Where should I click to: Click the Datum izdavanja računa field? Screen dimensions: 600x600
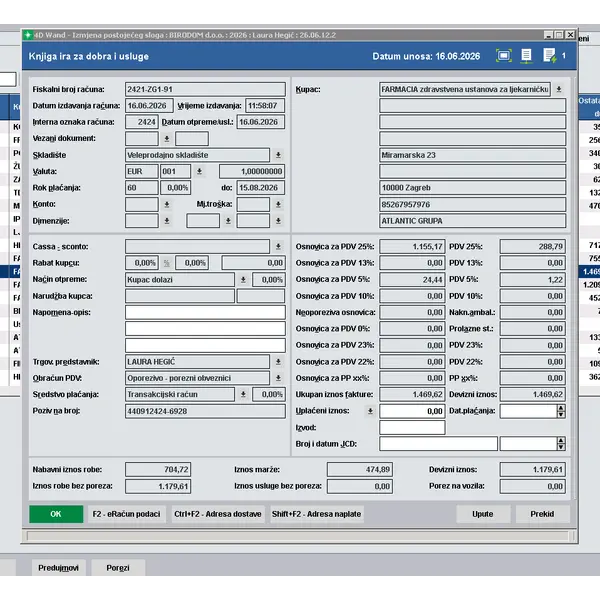click(149, 106)
